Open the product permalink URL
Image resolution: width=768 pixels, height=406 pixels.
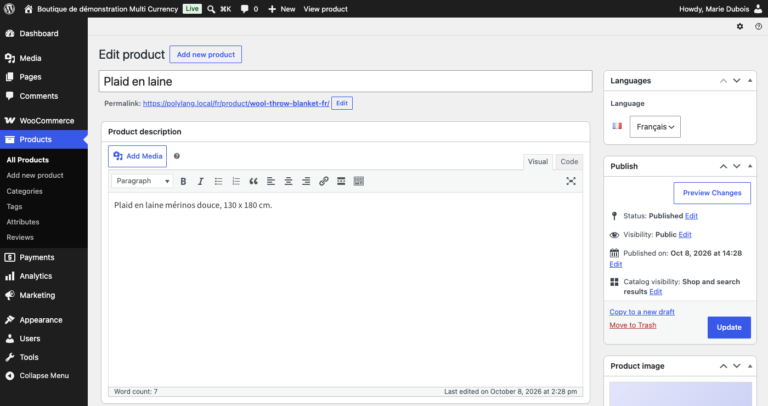click(x=236, y=103)
